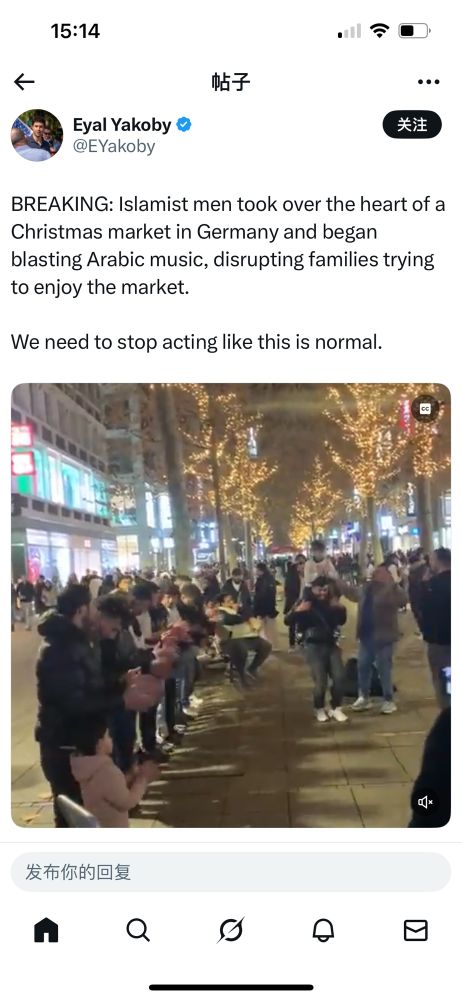Open Eyal Yakoby's profile avatar
Screen dimensions: 462x1000
coord(37,135)
